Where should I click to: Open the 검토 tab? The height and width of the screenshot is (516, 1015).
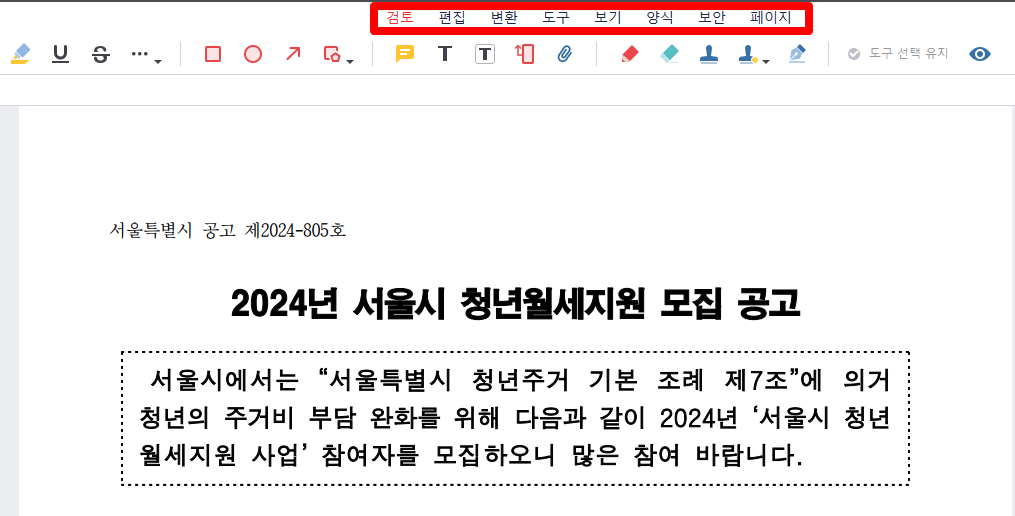[x=400, y=17]
